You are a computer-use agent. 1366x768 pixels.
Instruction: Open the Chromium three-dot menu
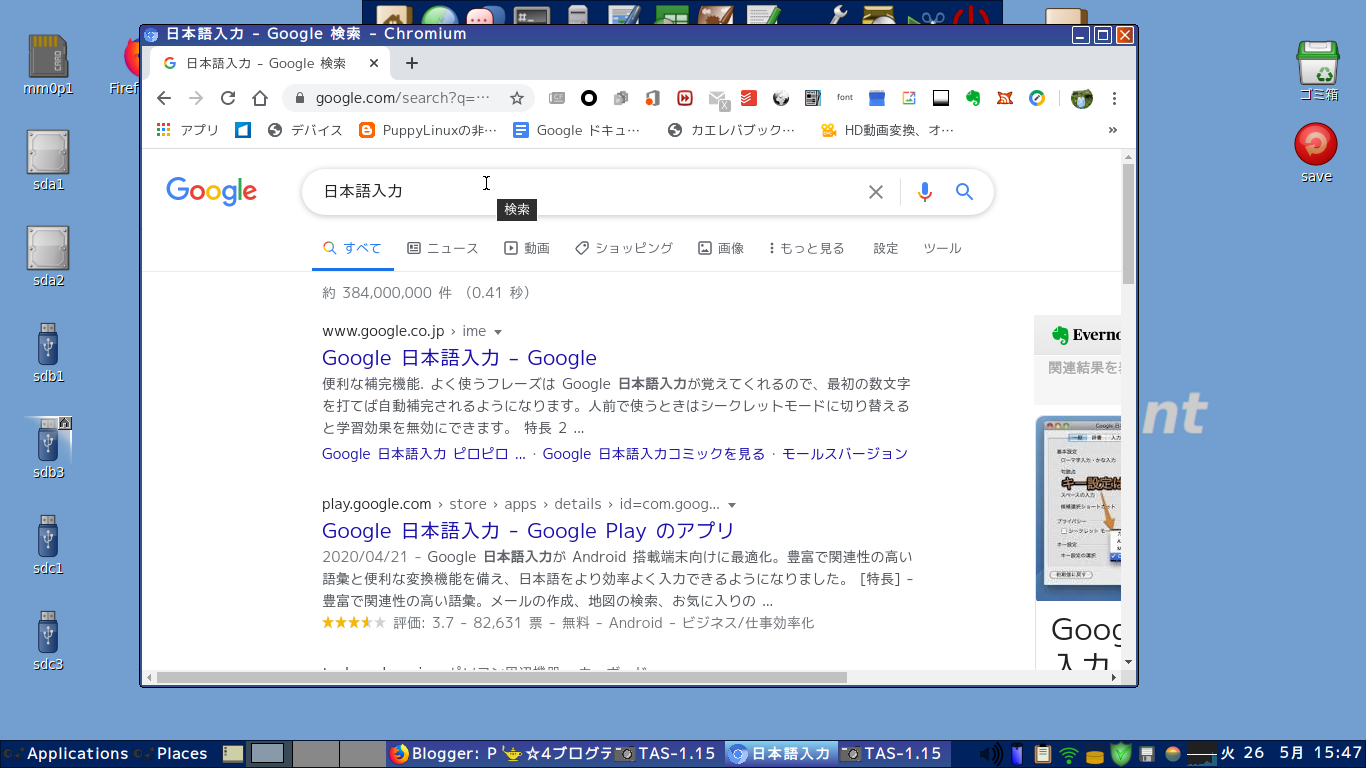(x=1114, y=98)
